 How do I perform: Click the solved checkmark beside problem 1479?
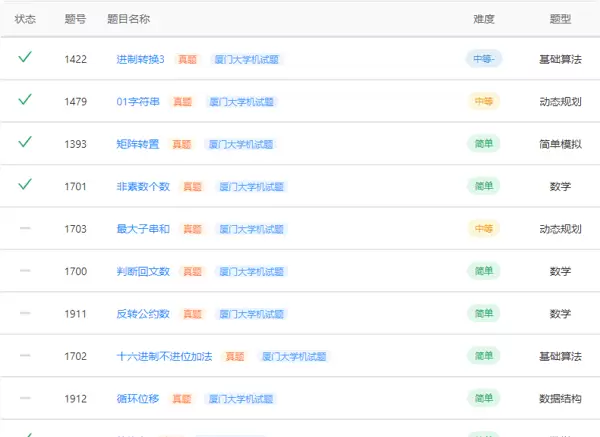coord(25,100)
